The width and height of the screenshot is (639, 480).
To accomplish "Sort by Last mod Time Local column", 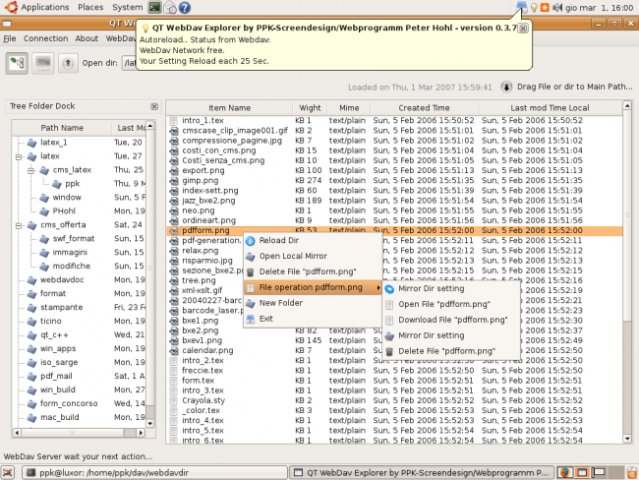I will click(x=550, y=108).
